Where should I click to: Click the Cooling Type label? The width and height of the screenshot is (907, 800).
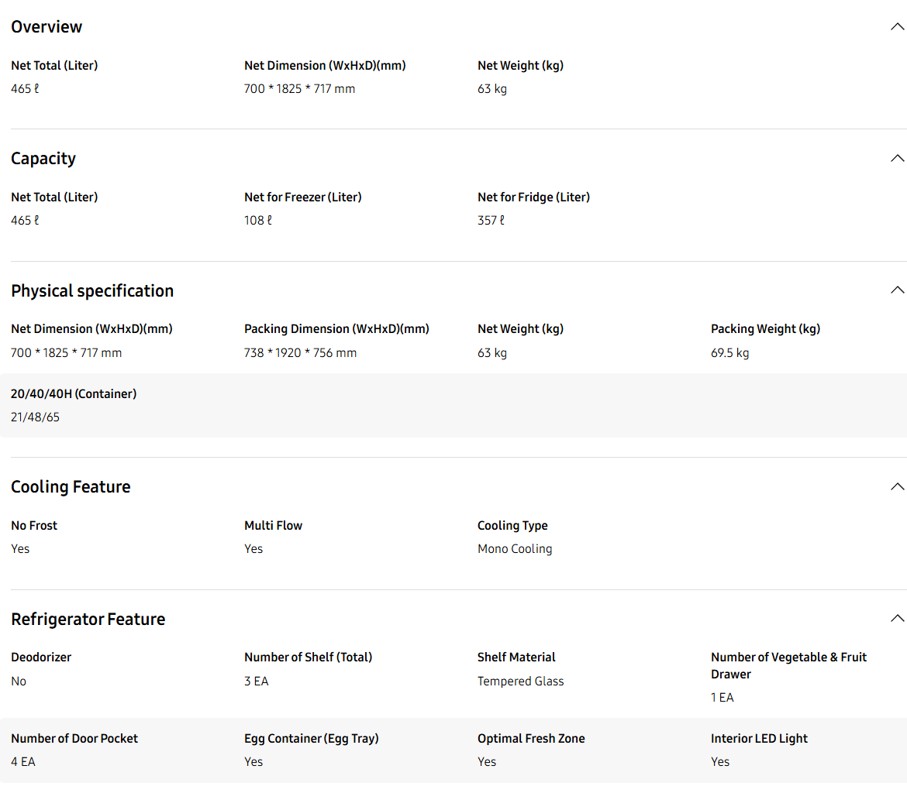512,526
